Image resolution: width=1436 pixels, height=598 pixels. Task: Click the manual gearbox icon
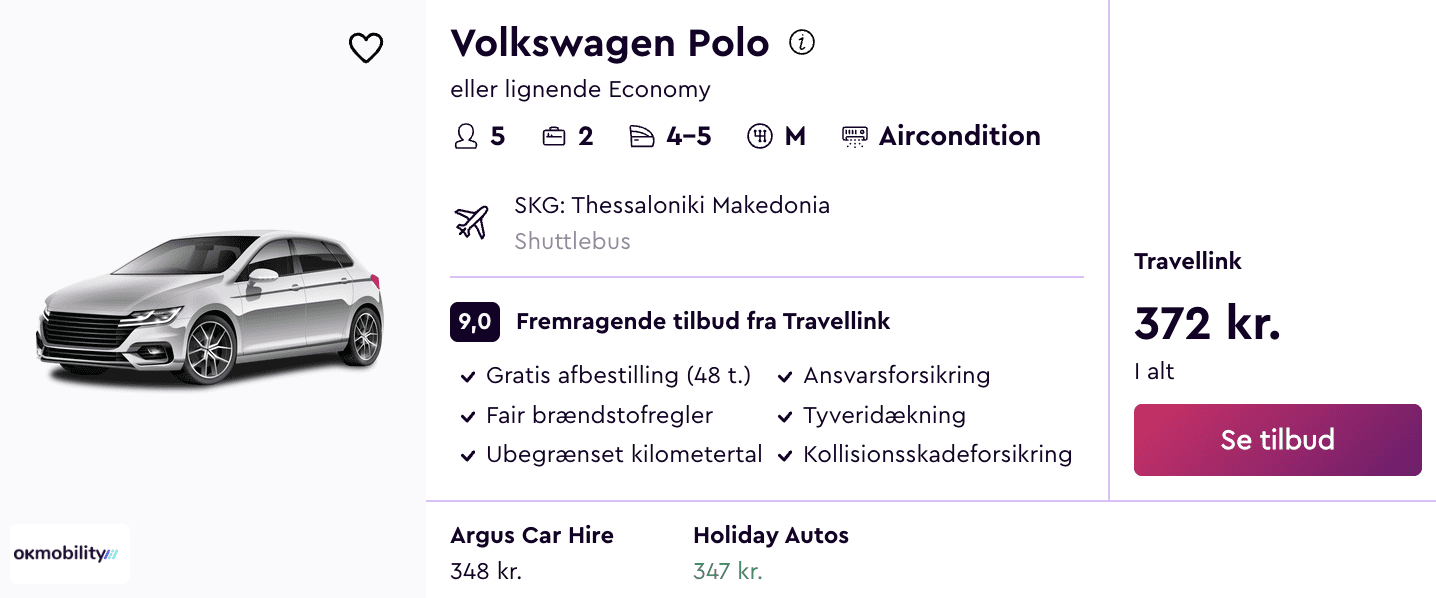pos(760,136)
